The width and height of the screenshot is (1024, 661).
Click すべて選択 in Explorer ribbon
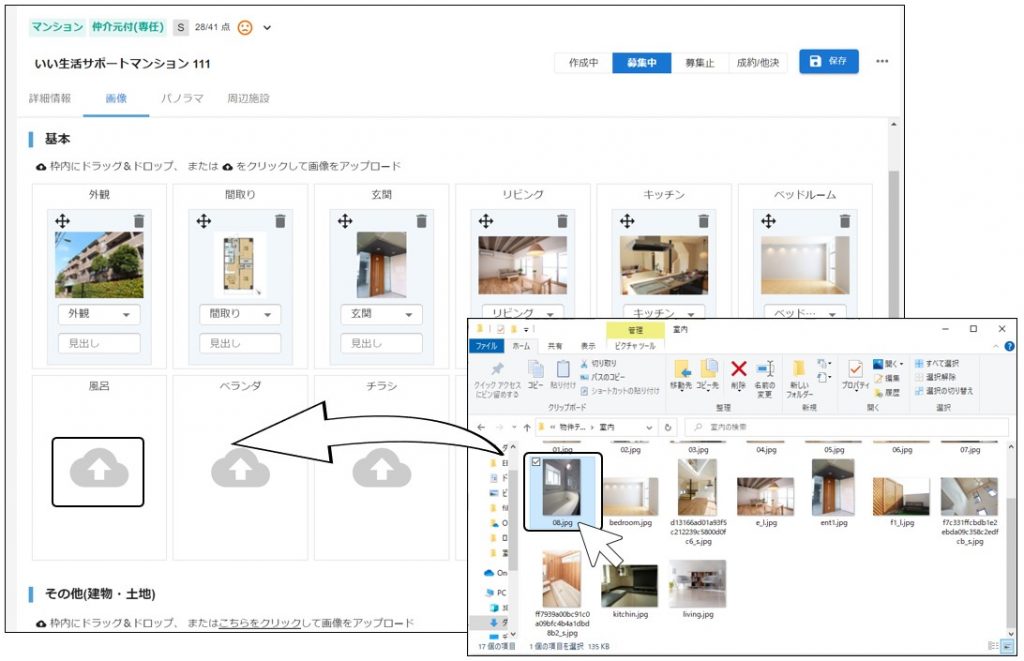[x=936, y=364]
